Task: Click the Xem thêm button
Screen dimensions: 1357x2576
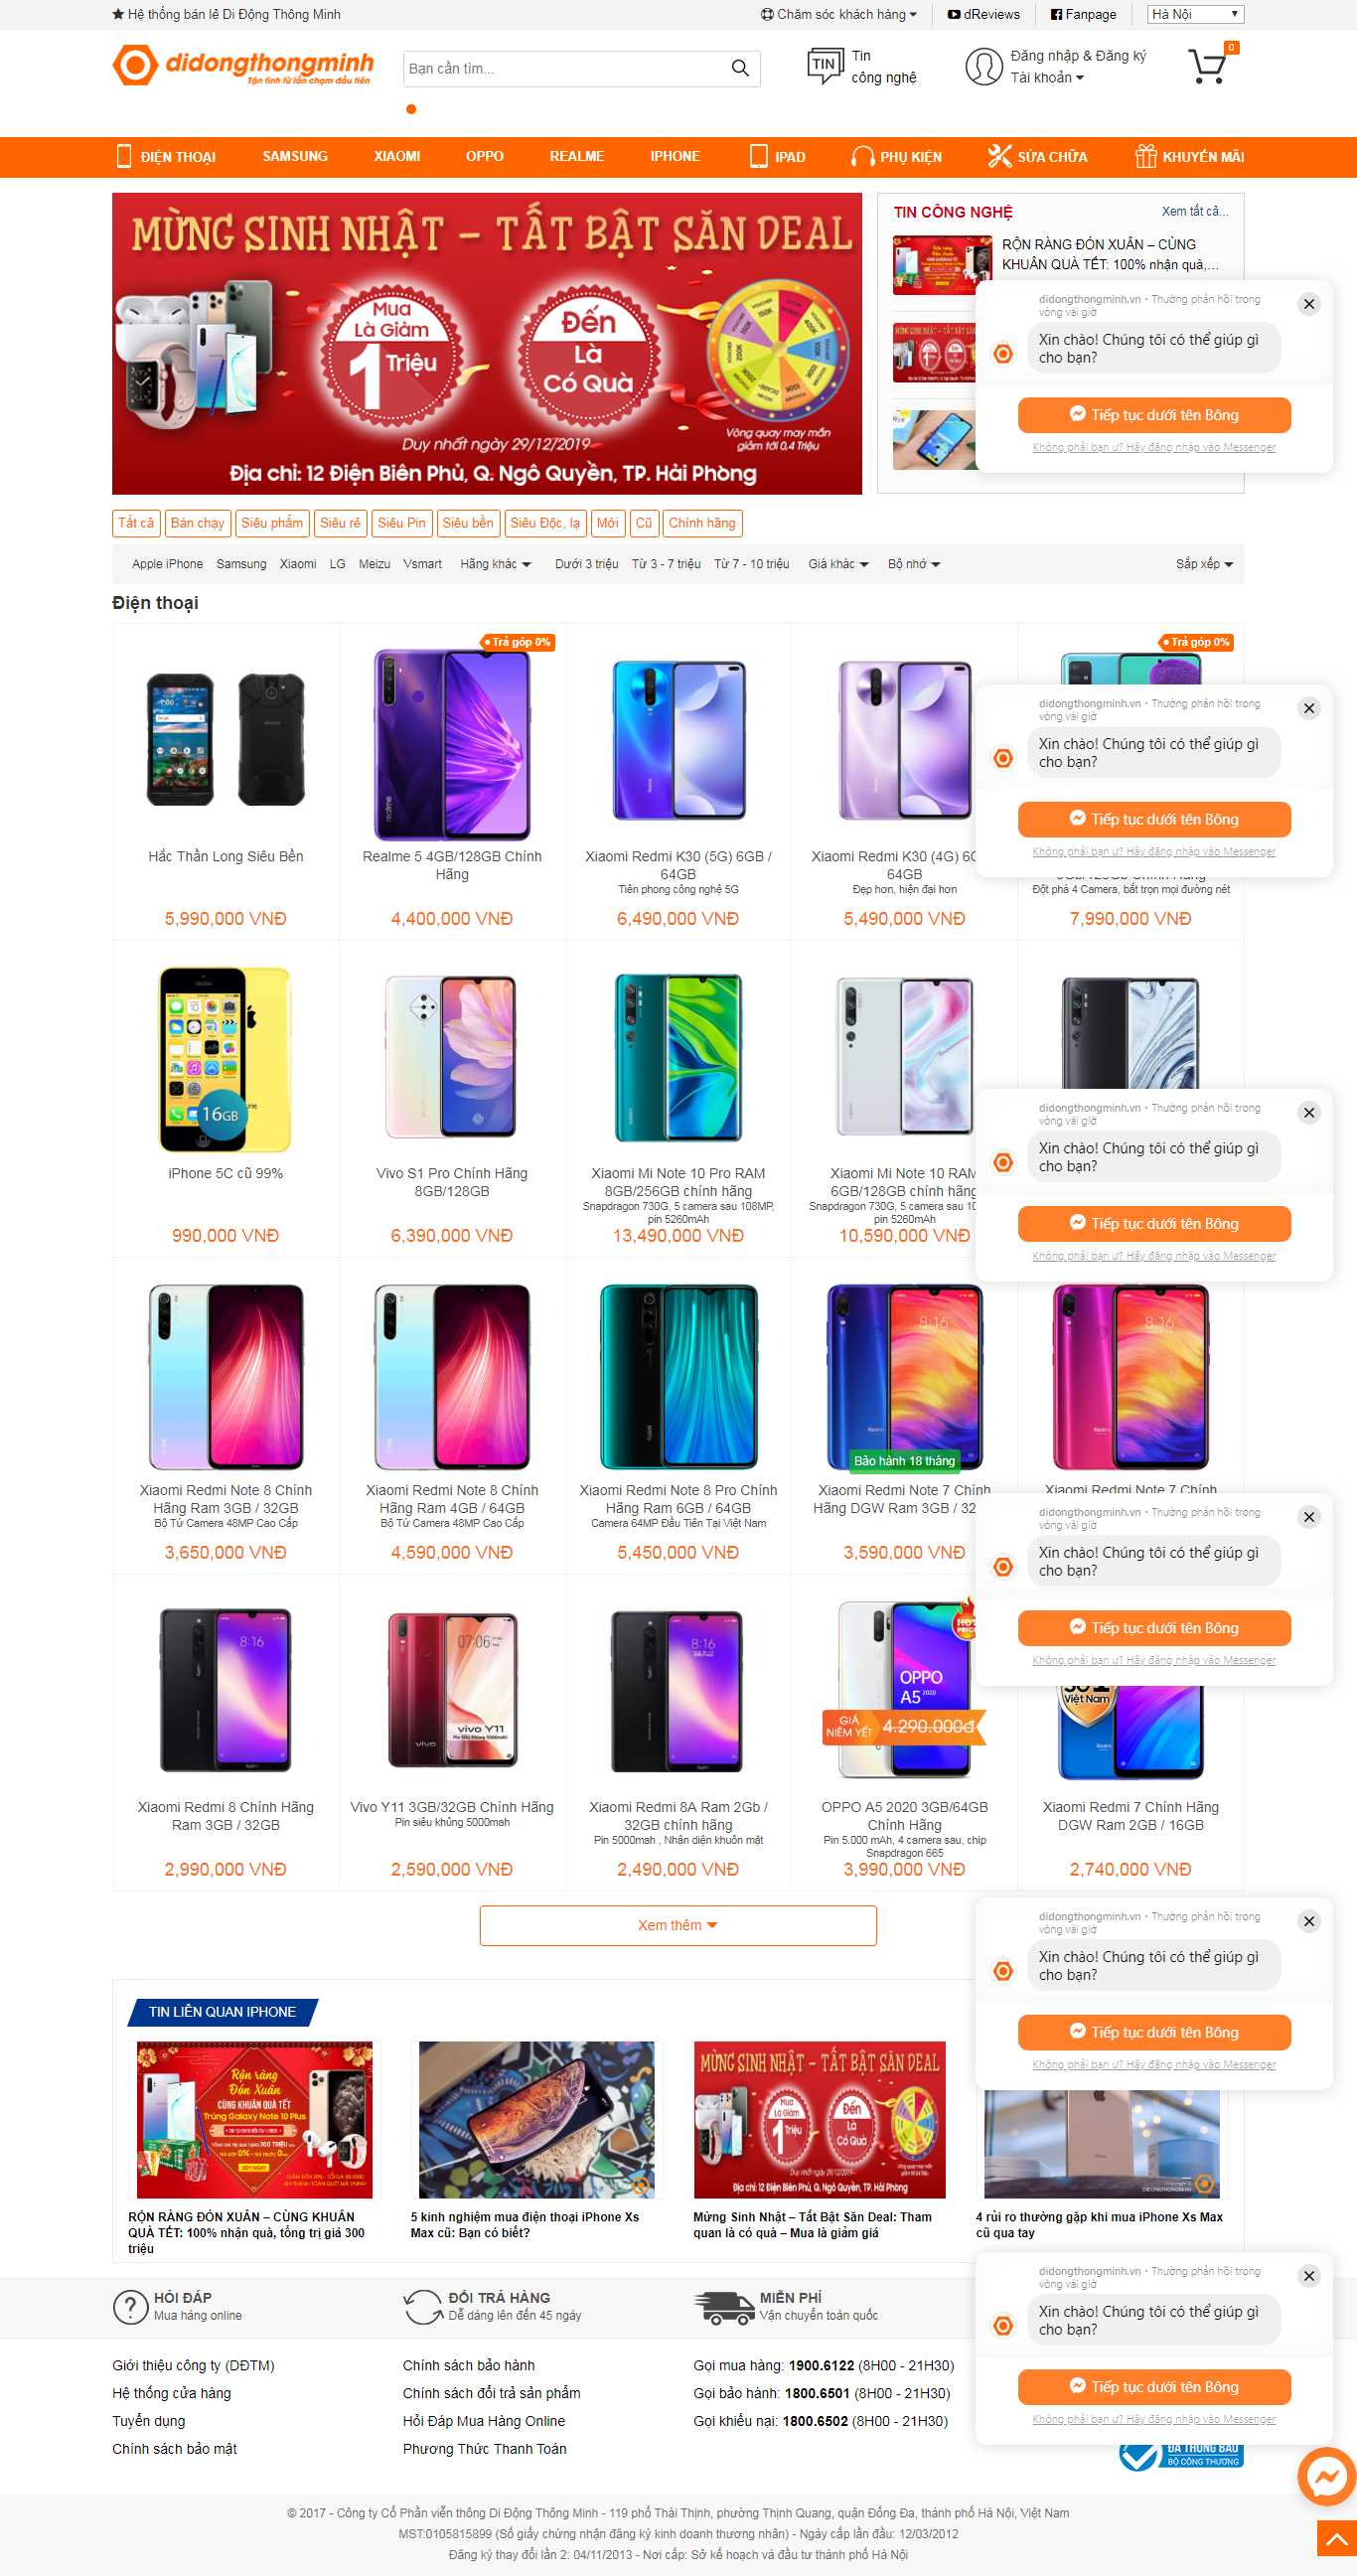Action: 678,1925
